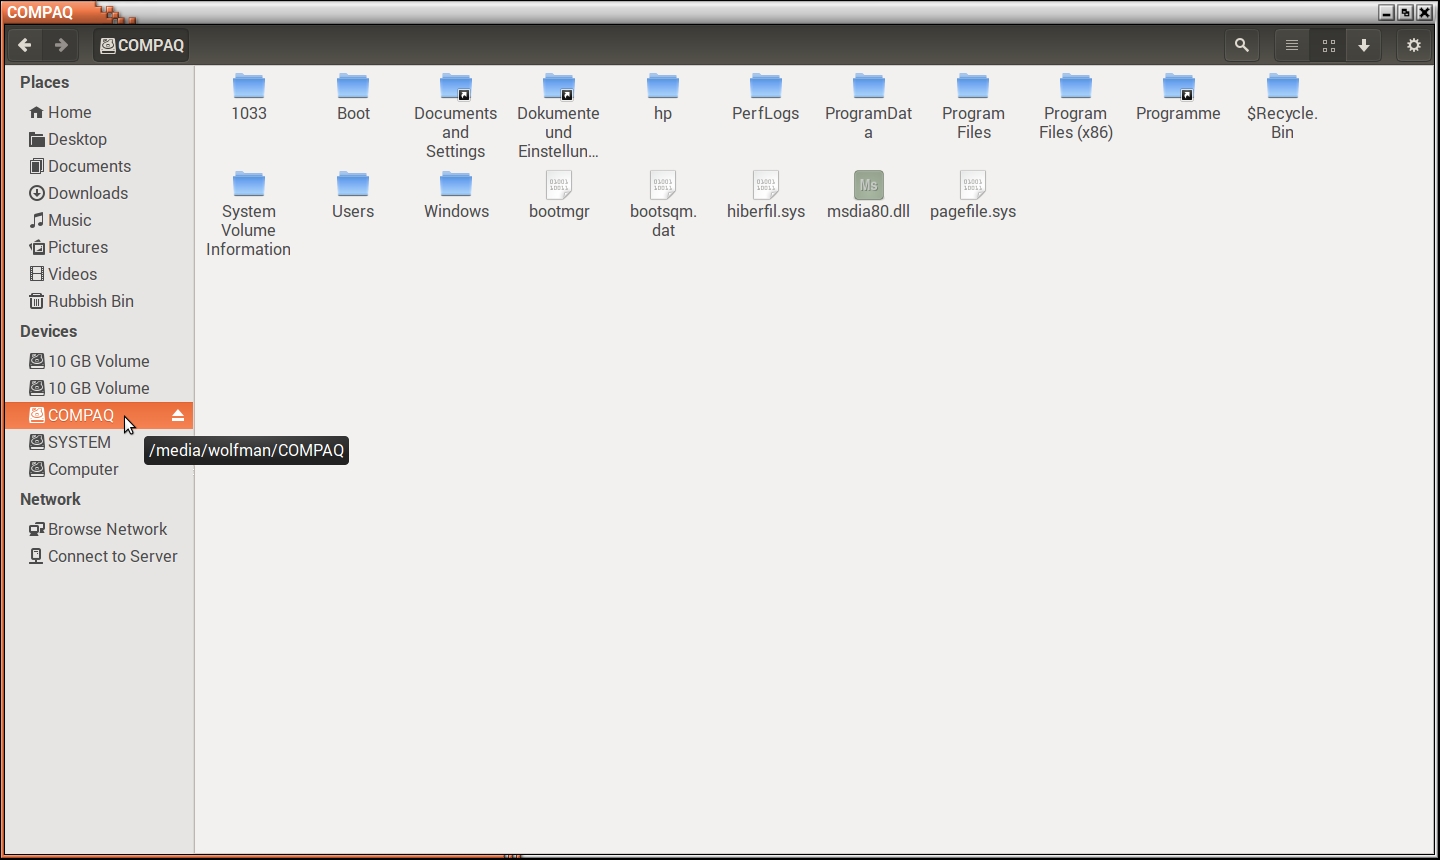
Task: Open the Rubbish Bin
Action: pos(90,301)
